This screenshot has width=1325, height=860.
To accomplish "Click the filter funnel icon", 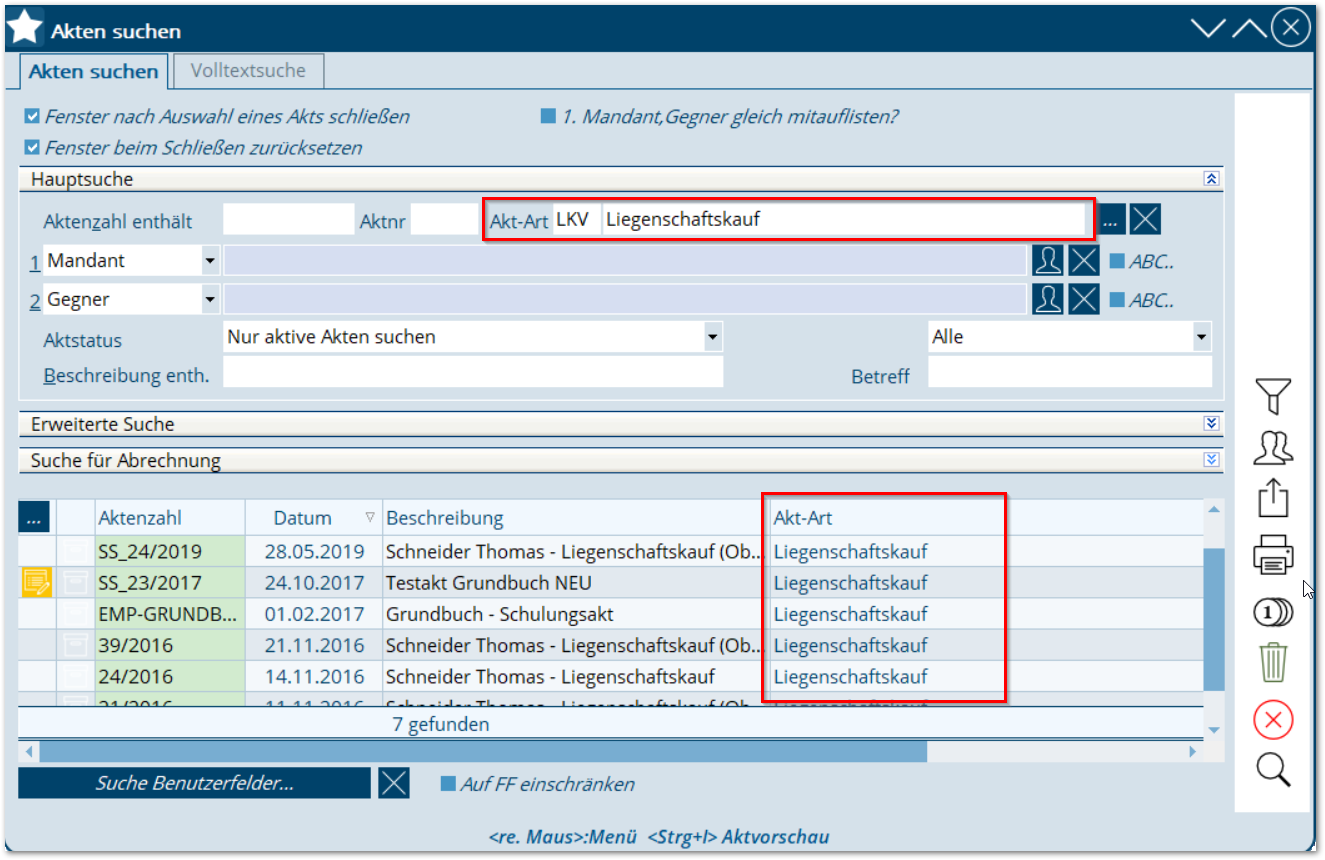I will (1273, 397).
